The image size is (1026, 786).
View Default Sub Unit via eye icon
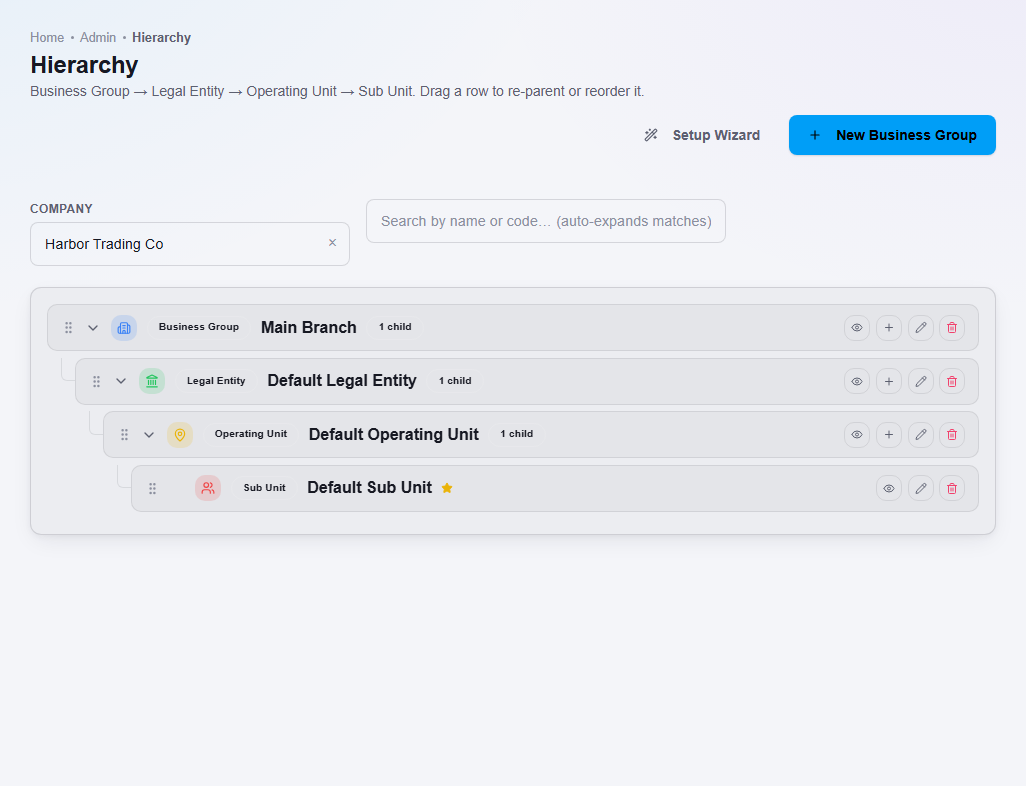click(889, 488)
